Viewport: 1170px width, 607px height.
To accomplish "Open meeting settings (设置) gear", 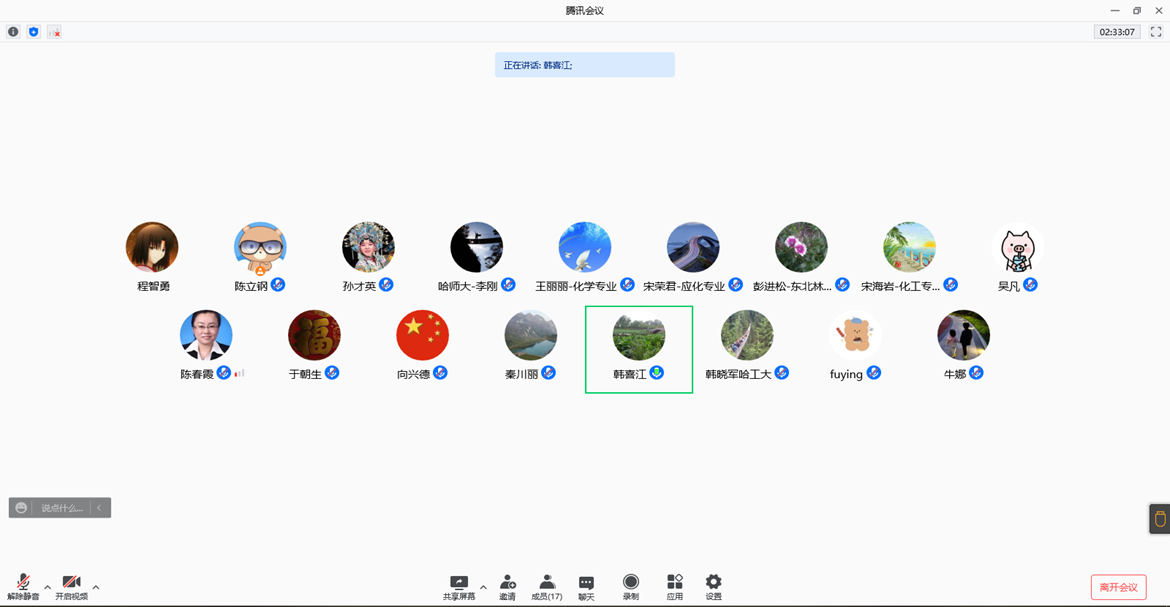I will coord(713,587).
